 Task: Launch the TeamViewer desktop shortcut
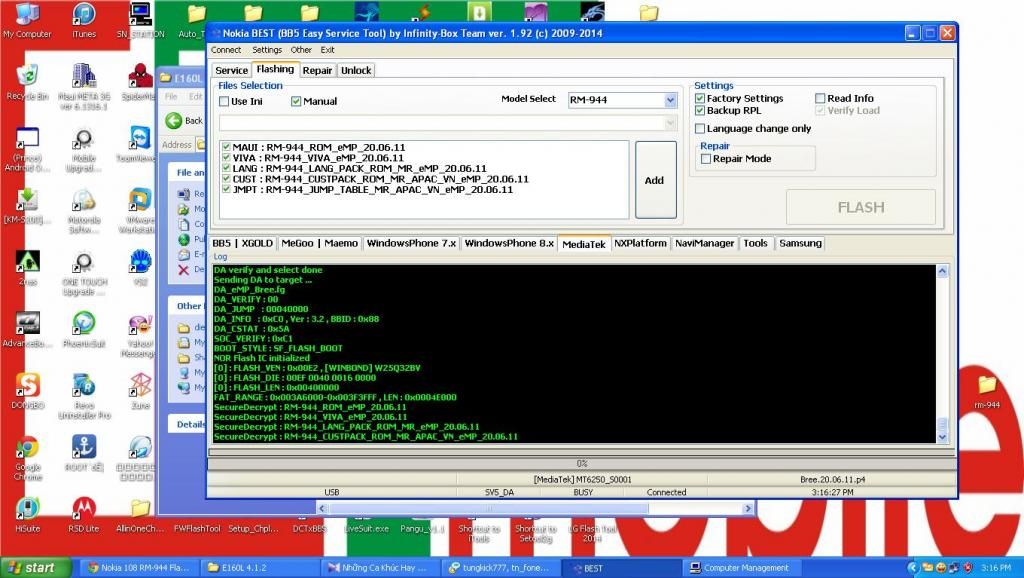click(139, 145)
